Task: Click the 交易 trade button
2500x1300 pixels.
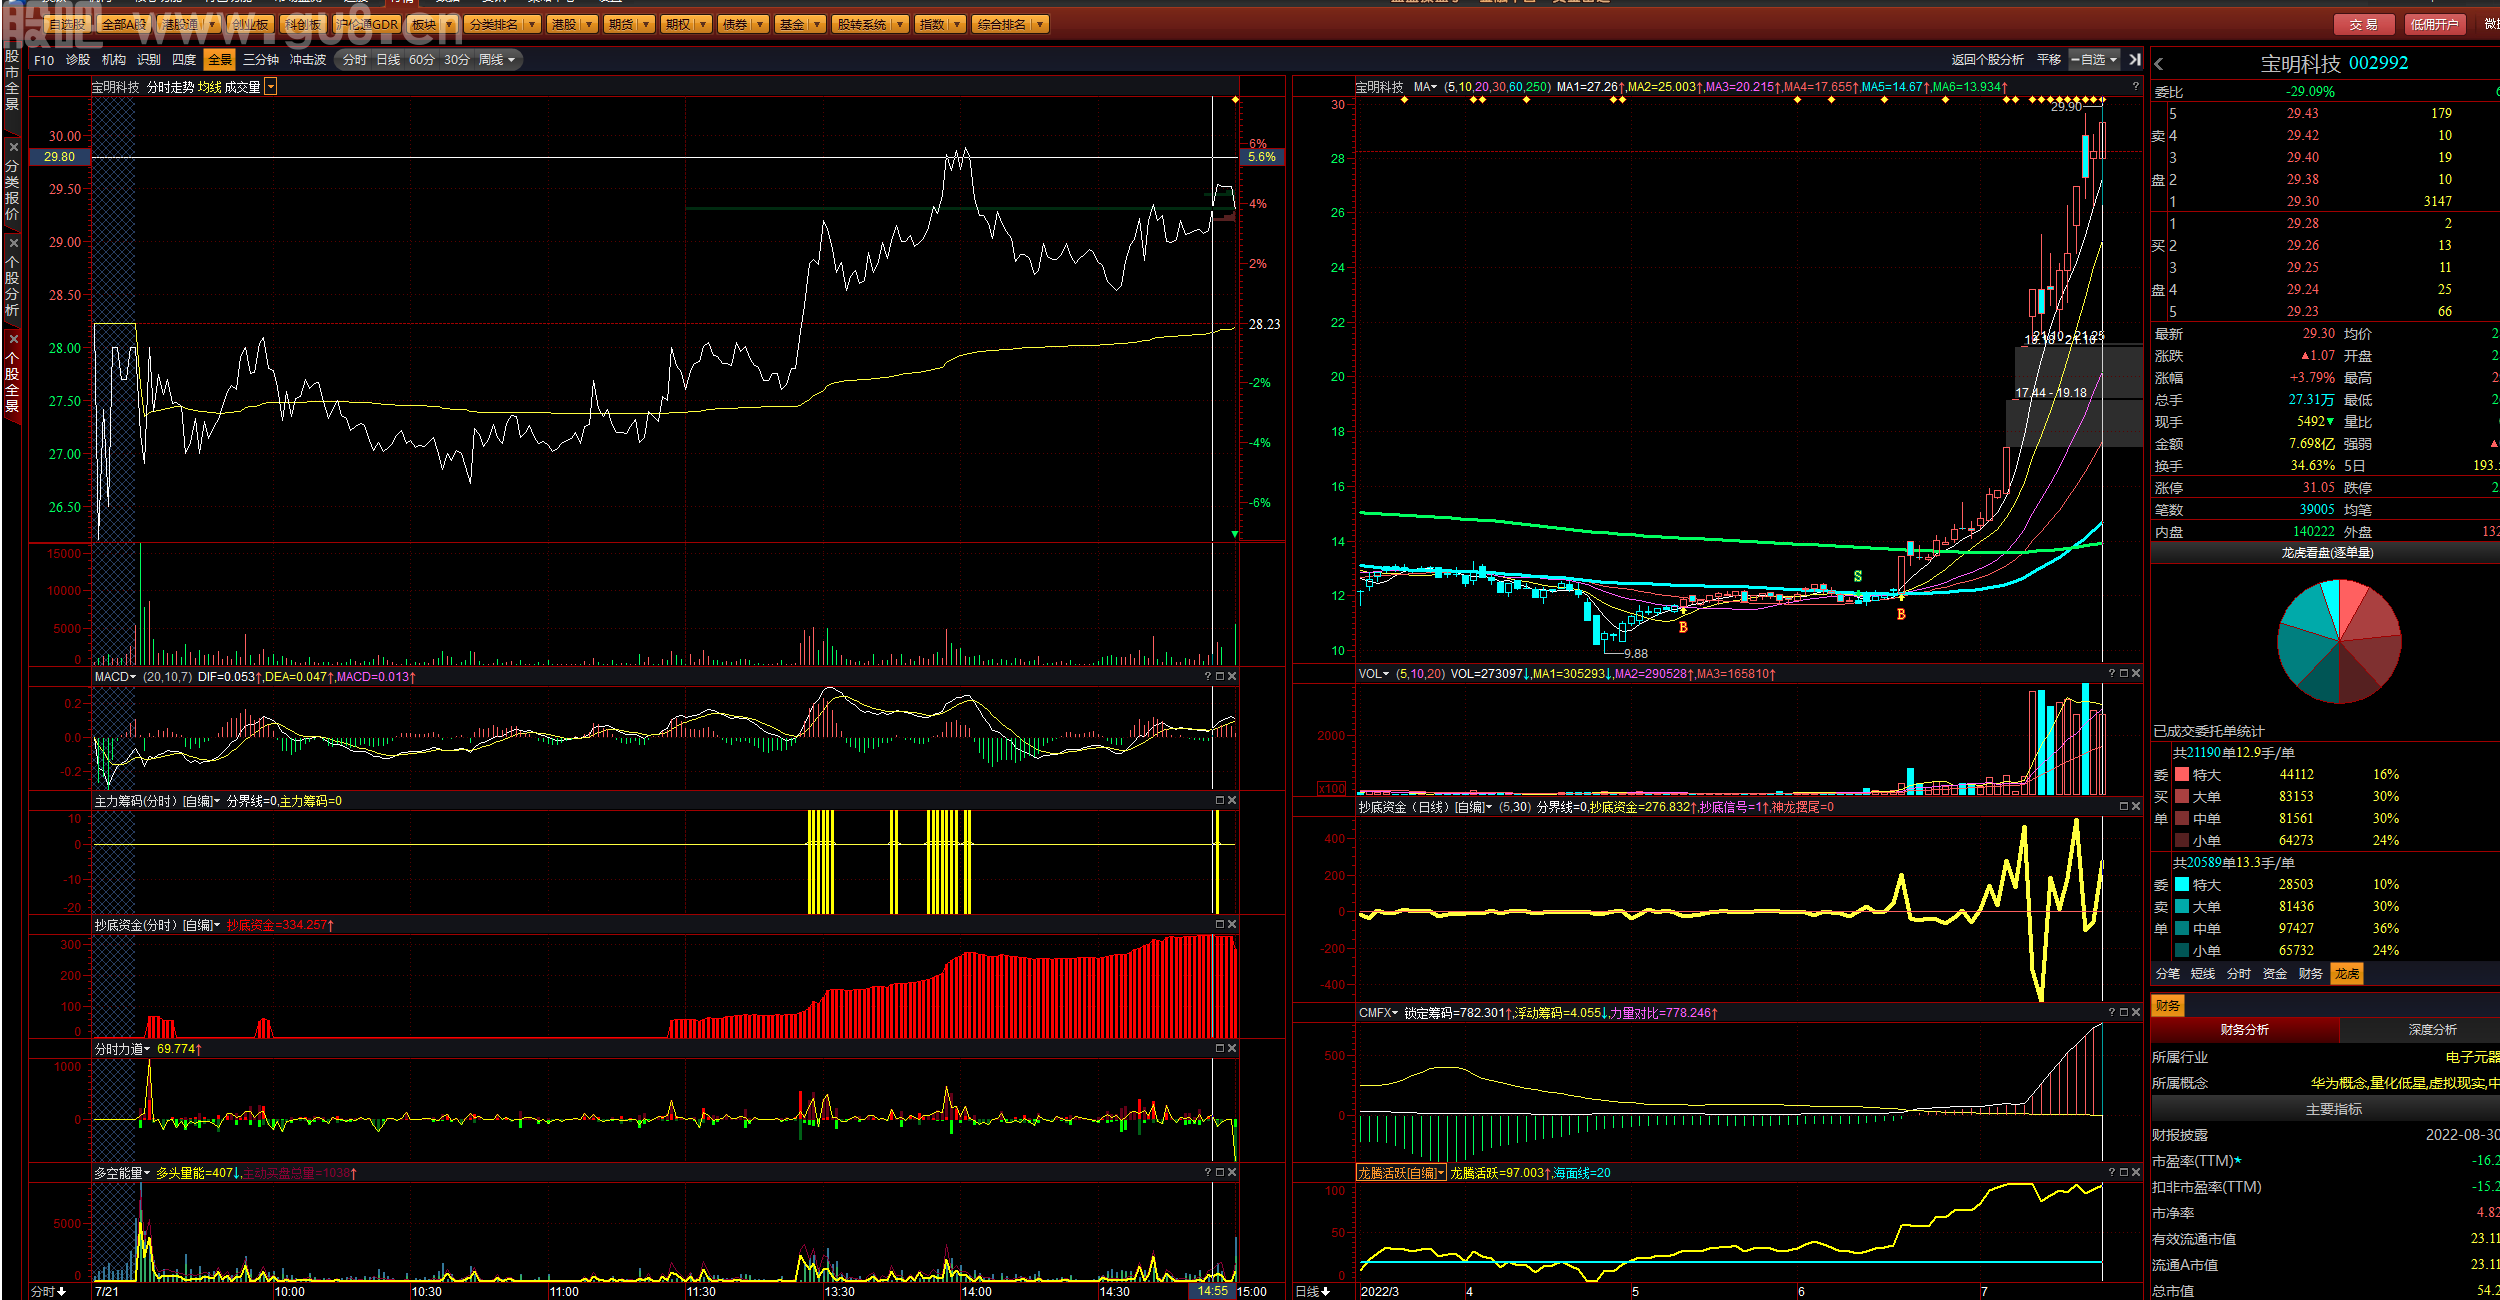Action: tap(2363, 24)
